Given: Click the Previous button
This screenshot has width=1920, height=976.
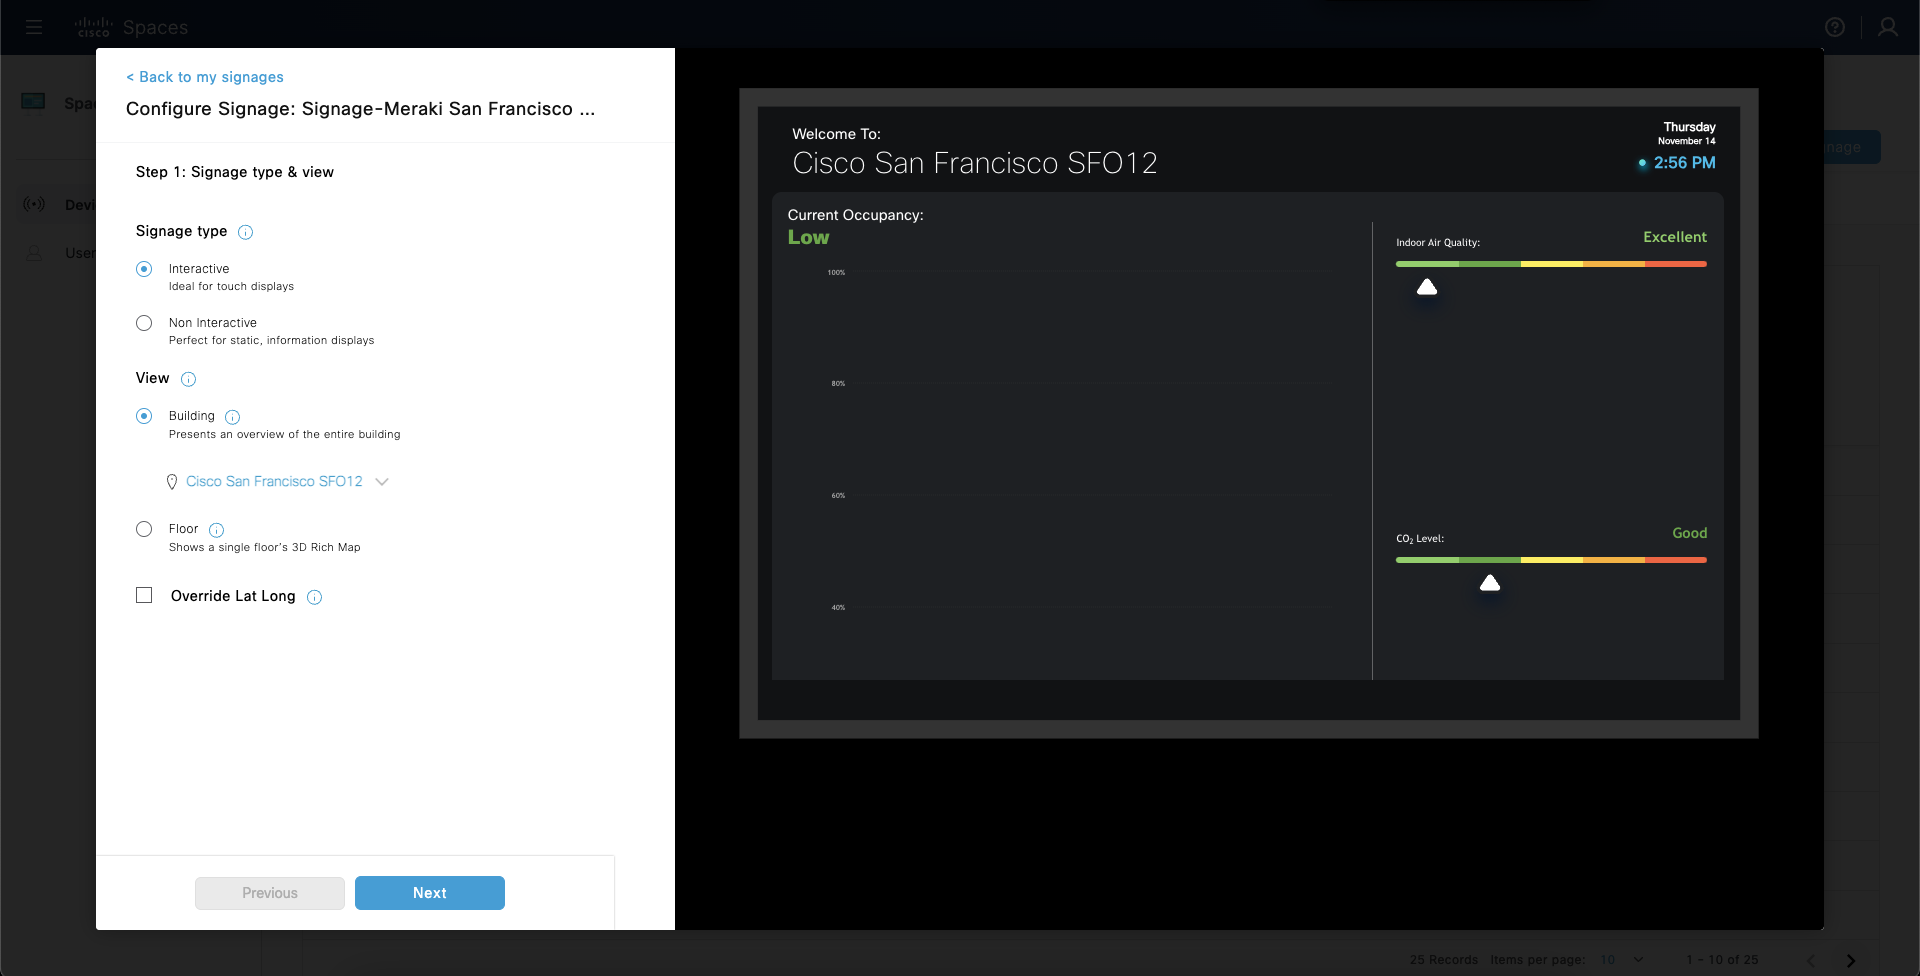Looking at the screenshot, I should pos(270,893).
